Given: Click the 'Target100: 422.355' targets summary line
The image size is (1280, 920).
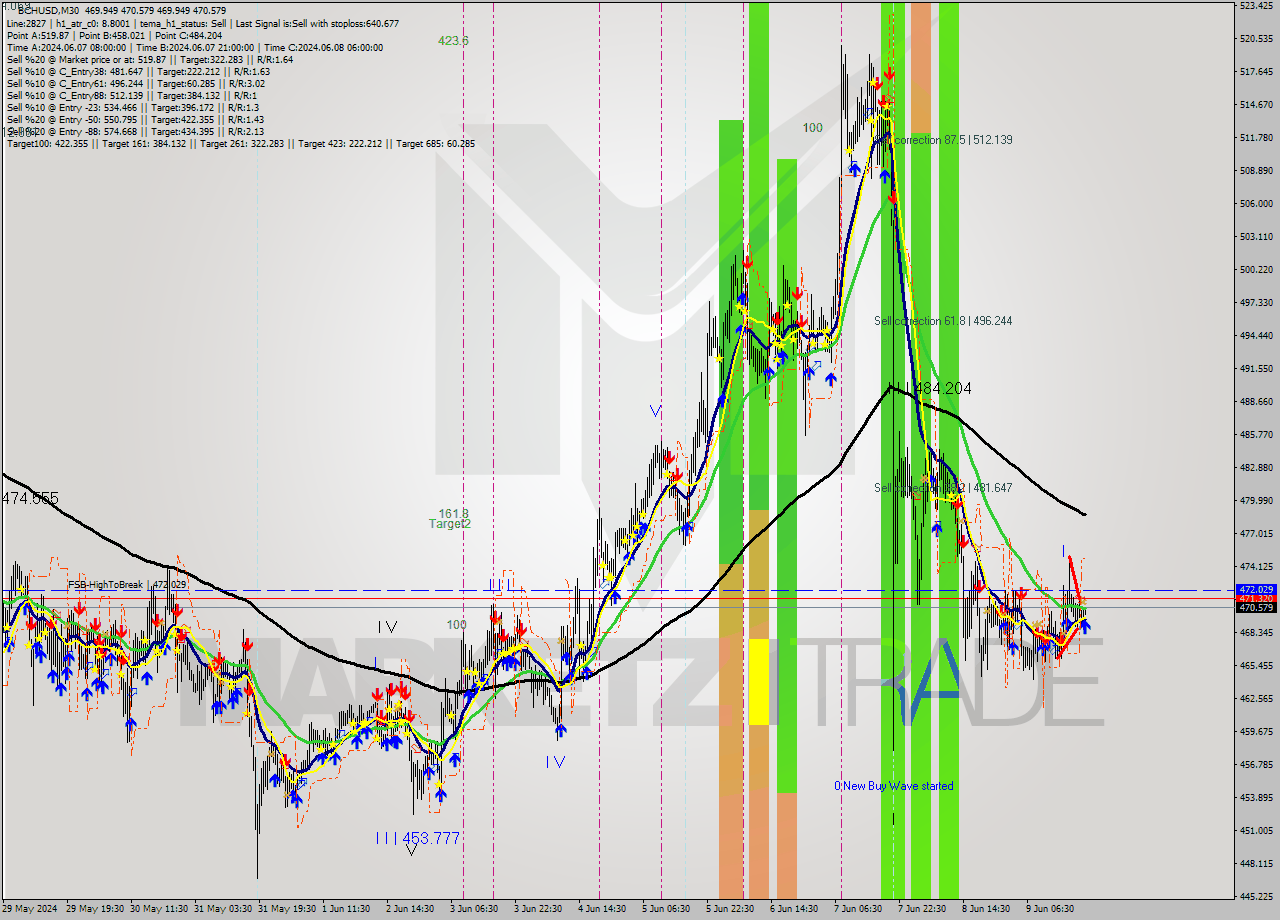Looking at the screenshot, I should (x=241, y=143).
